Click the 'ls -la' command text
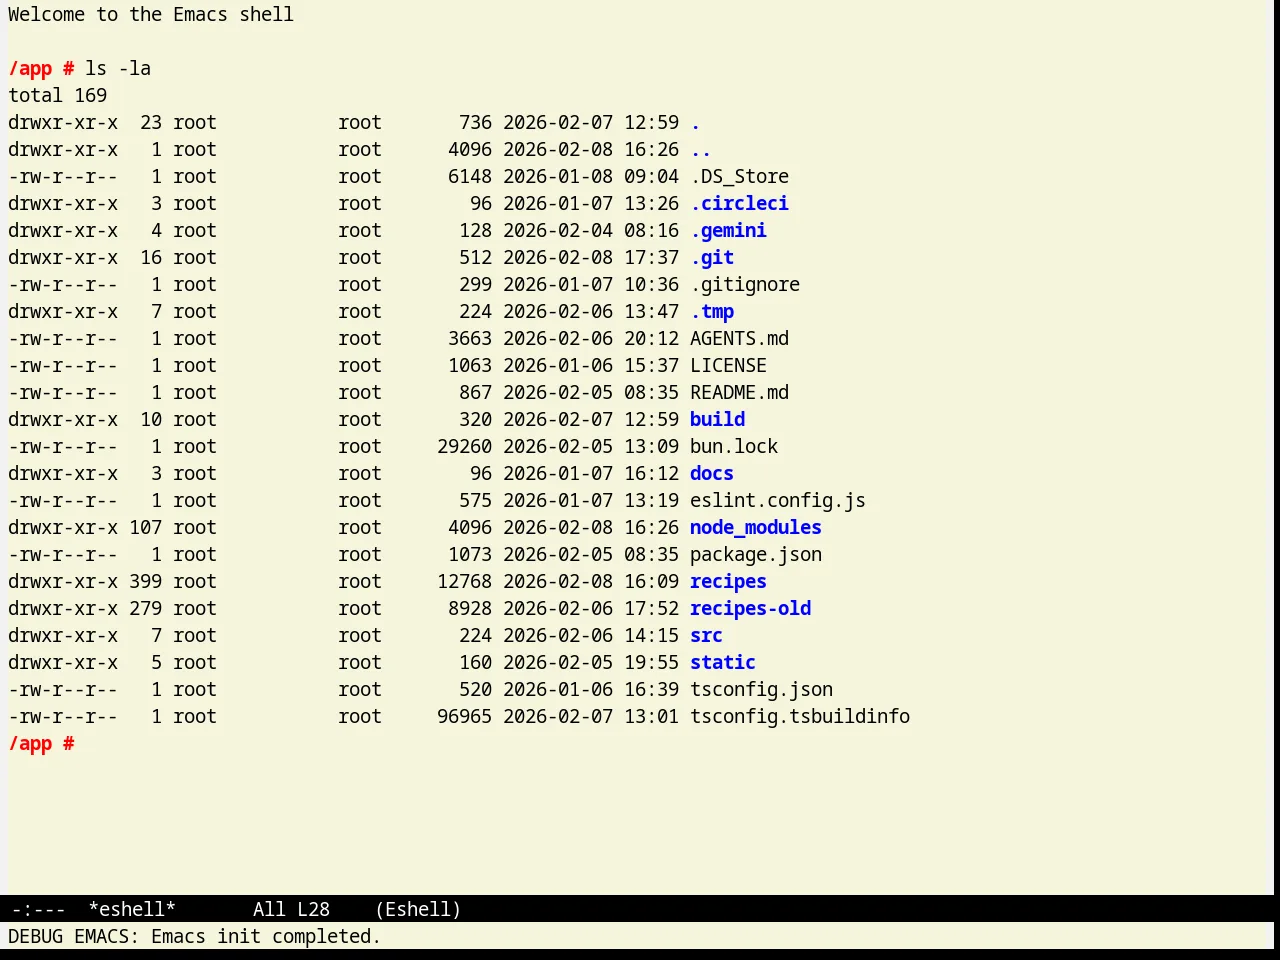Image resolution: width=1280 pixels, height=960 pixels. (x=118, y=68)
